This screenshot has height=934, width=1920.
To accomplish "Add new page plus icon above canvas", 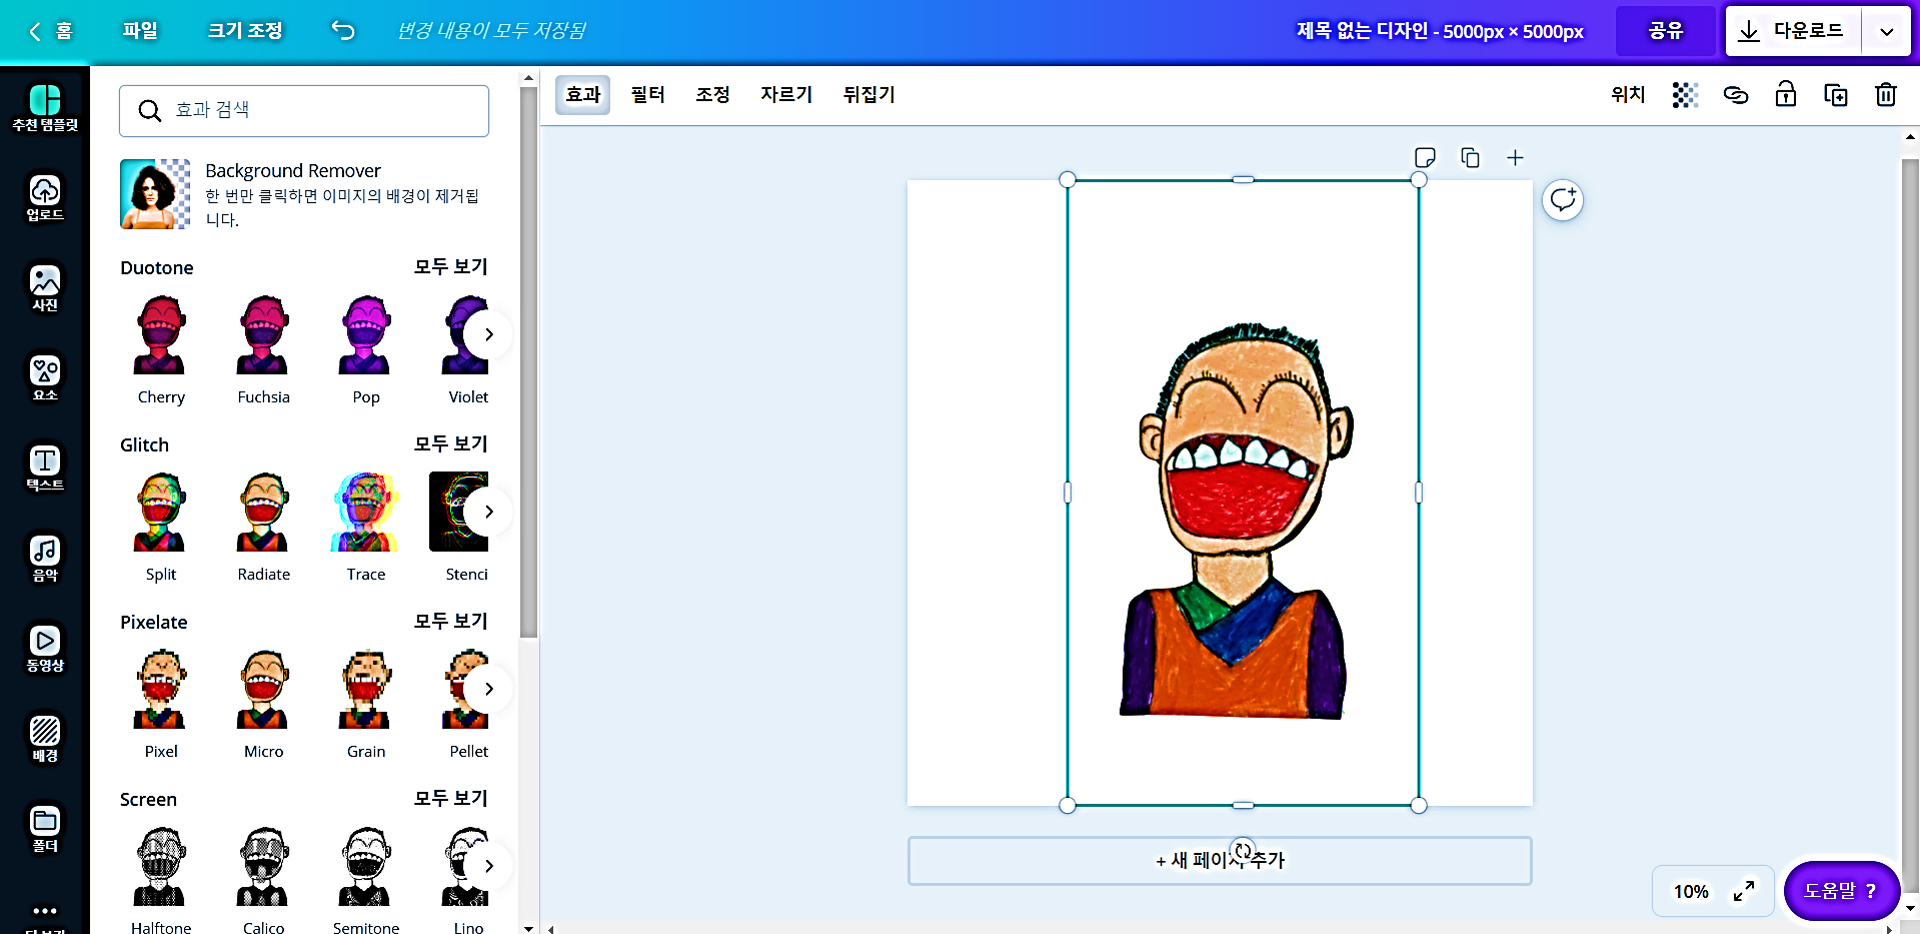I will click(x=1515, y=158).
